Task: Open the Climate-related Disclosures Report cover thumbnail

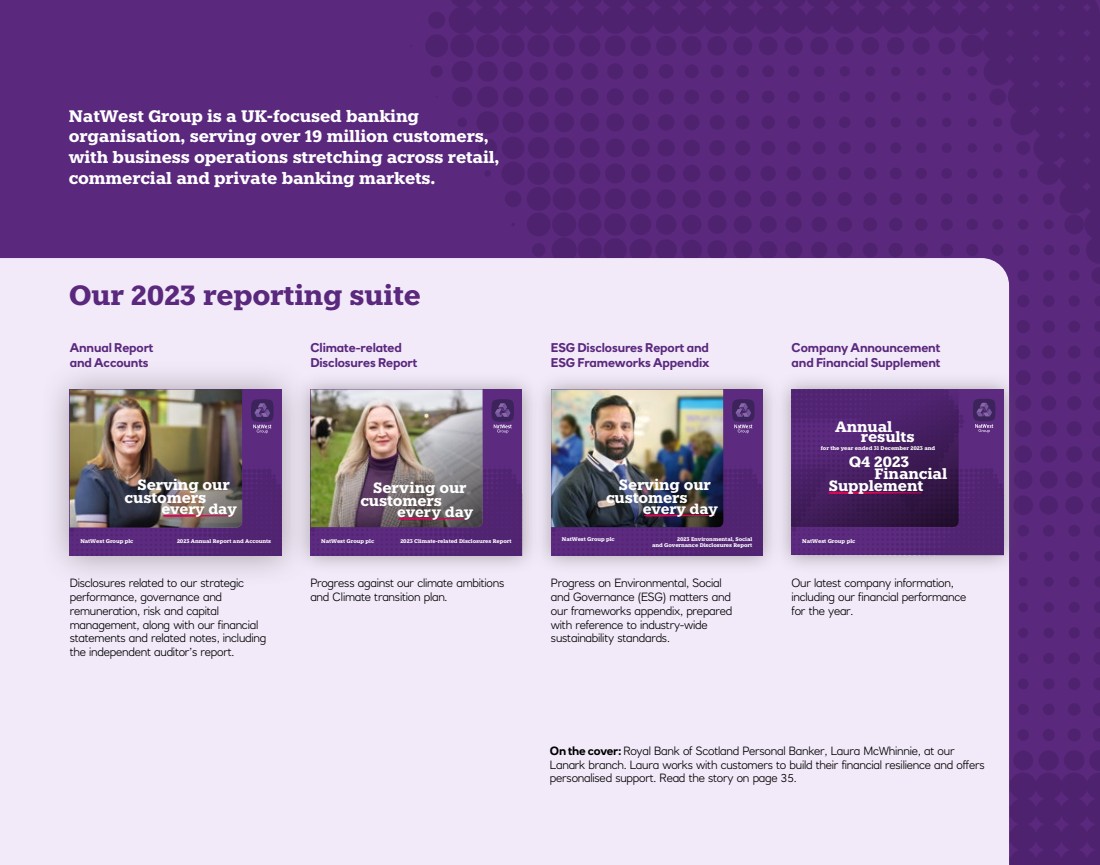Action: point(416,472)
